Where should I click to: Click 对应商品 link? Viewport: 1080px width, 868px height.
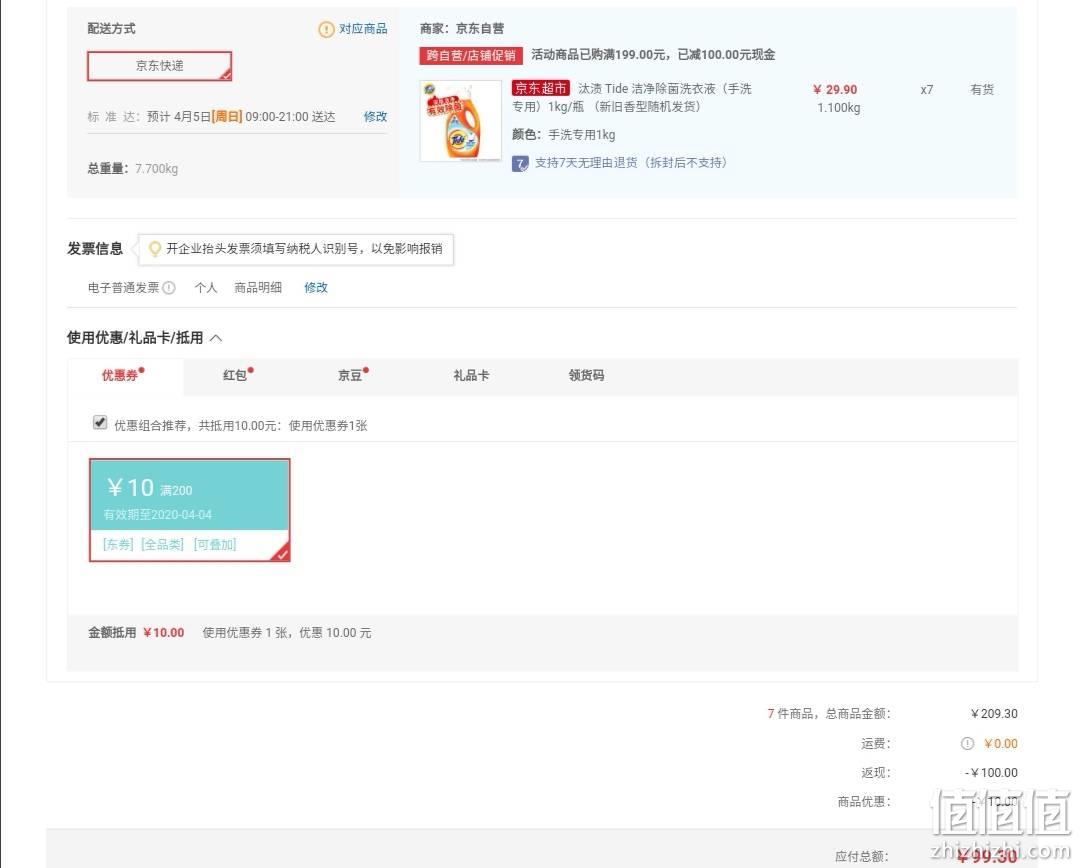(363, 29)
